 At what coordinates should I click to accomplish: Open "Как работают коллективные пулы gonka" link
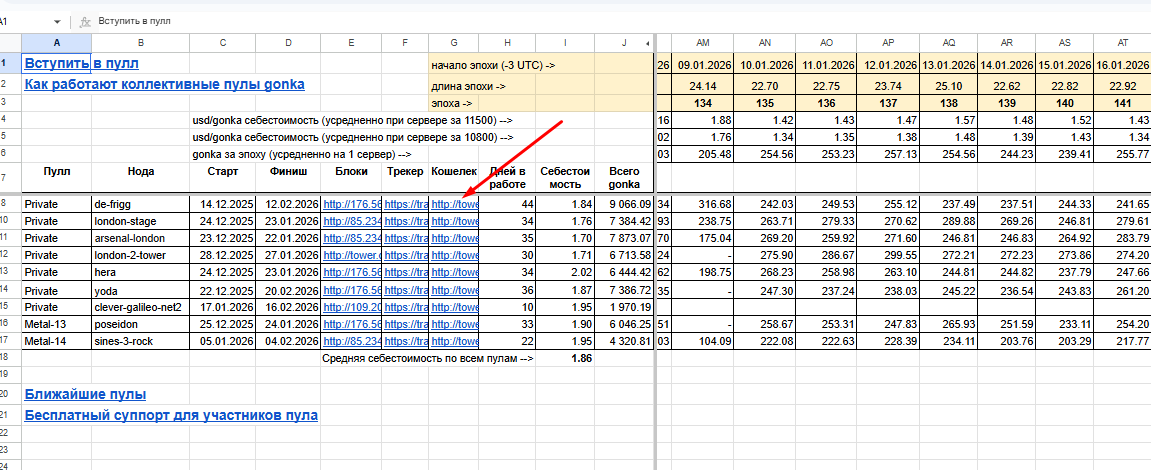pos(170,85)
